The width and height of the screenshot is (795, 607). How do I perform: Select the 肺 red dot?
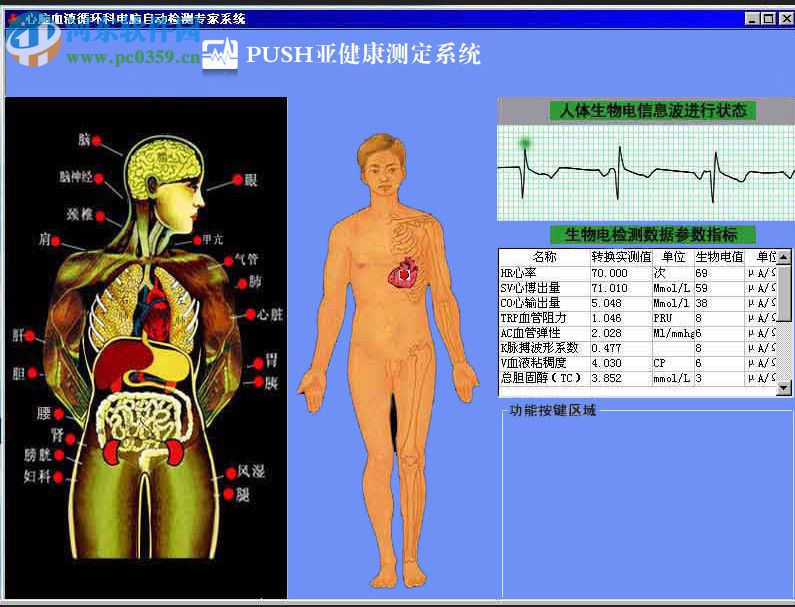tap(242, 283)
